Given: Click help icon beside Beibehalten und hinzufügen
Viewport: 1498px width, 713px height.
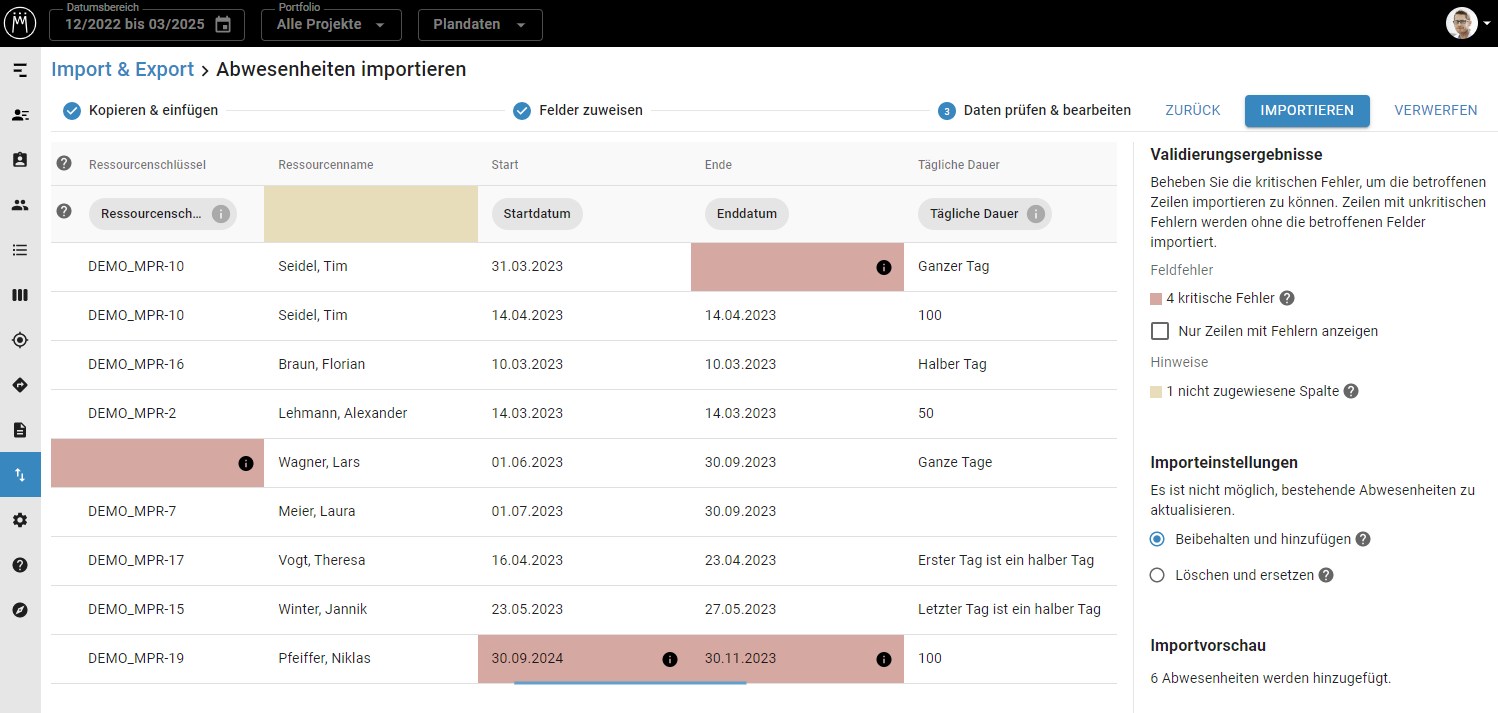Looking at the screenshot, I should [1363, 539].
